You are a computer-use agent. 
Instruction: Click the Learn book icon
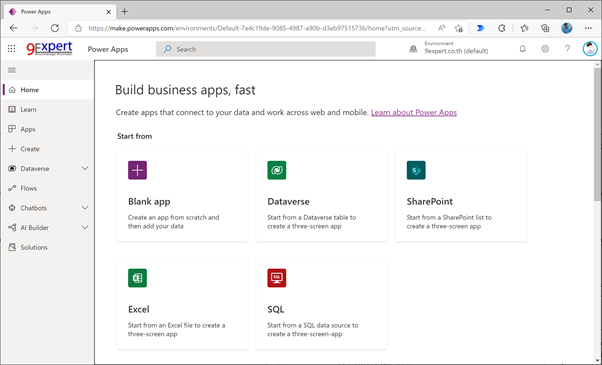click(x=12, y=109)
